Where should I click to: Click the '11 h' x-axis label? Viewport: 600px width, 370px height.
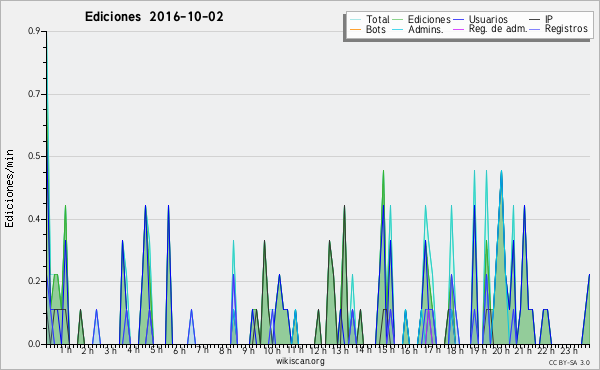pyautogui.click(x=295, y=350)
